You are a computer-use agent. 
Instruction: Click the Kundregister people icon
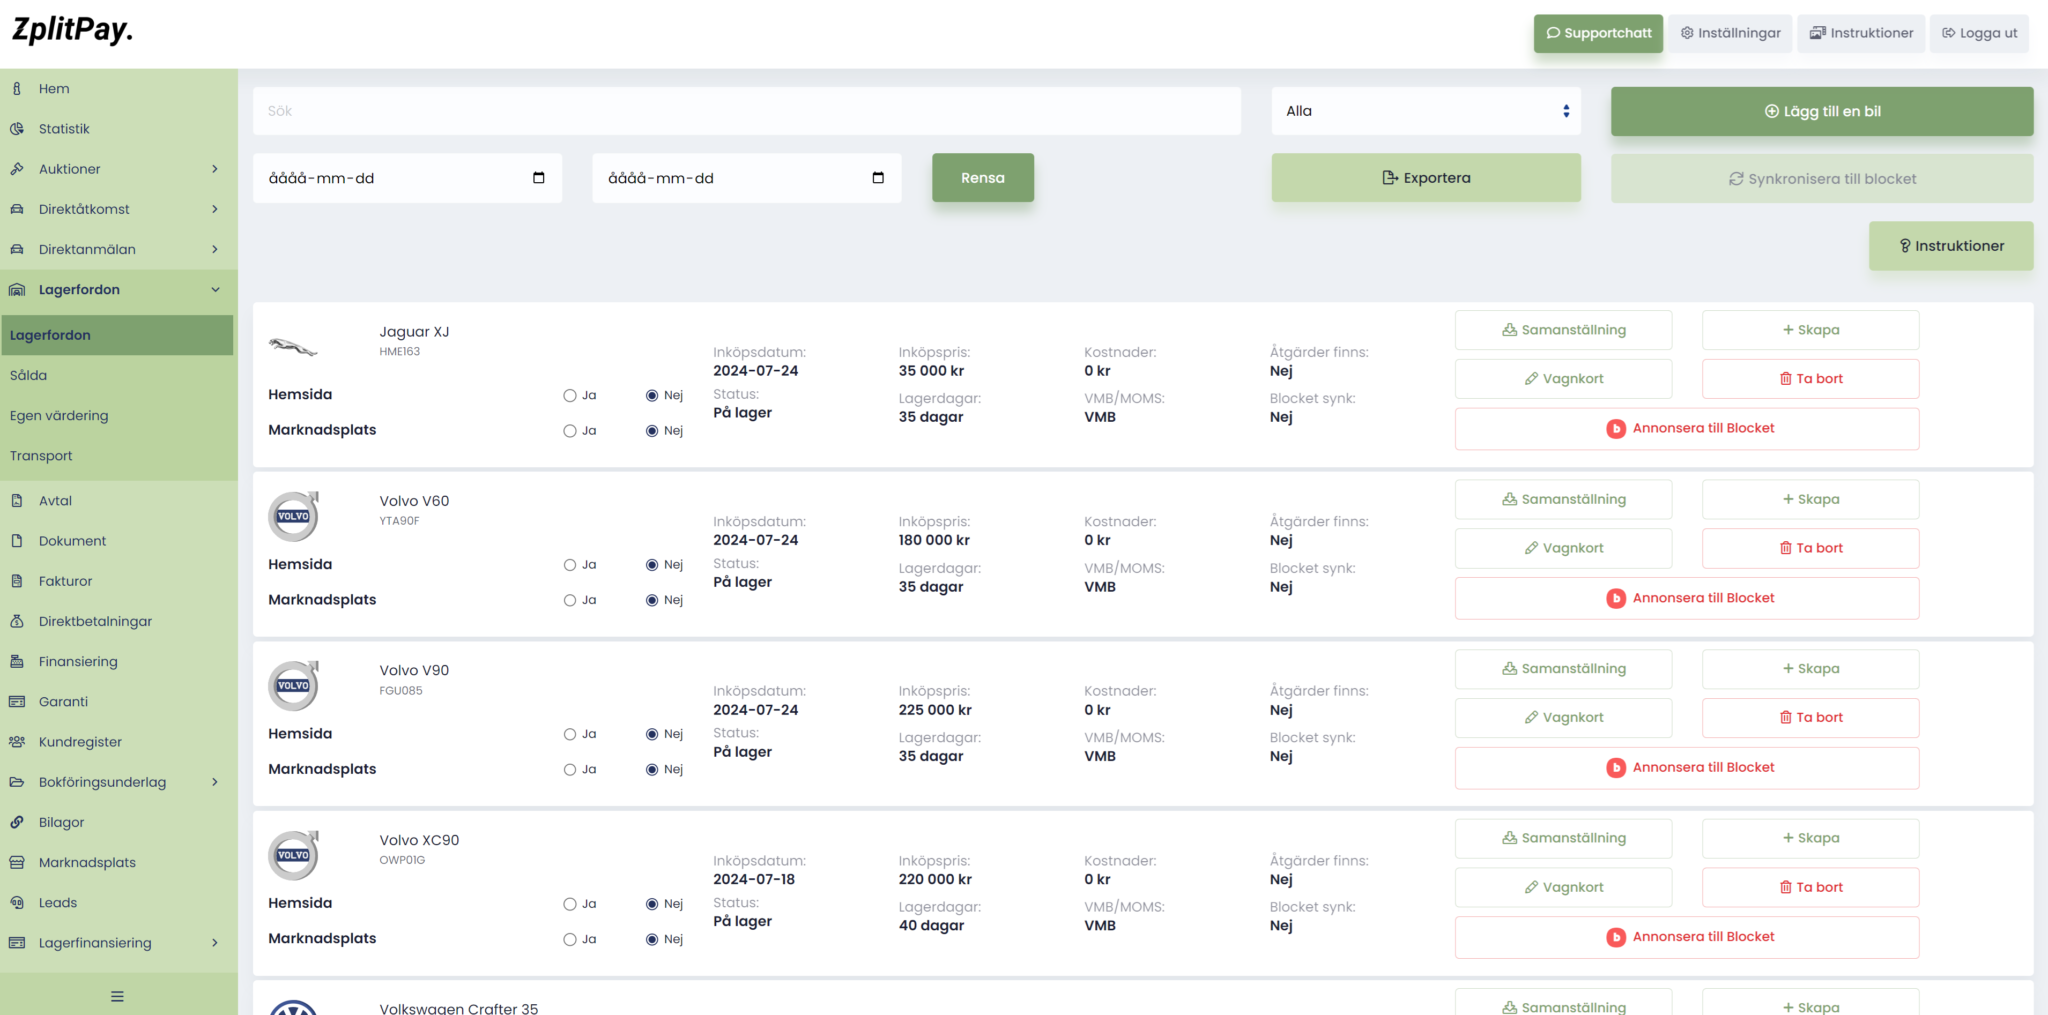17,742
